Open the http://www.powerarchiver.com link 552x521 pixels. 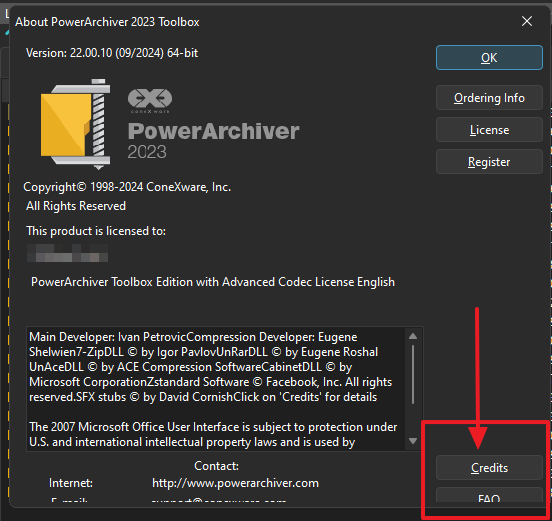pyautogui.click(x=235, y=483)
